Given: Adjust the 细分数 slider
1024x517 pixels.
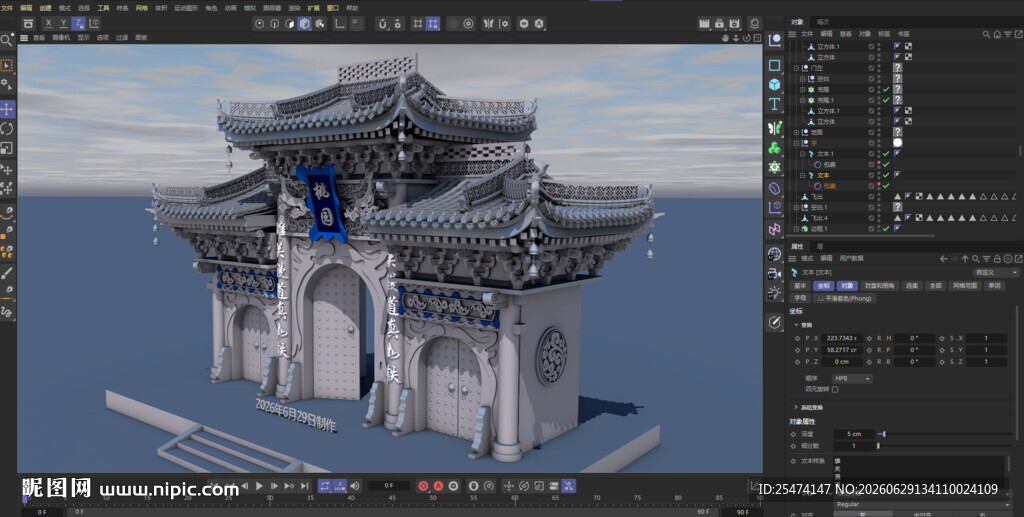Looking at the screenshot, I should (944, 446).
